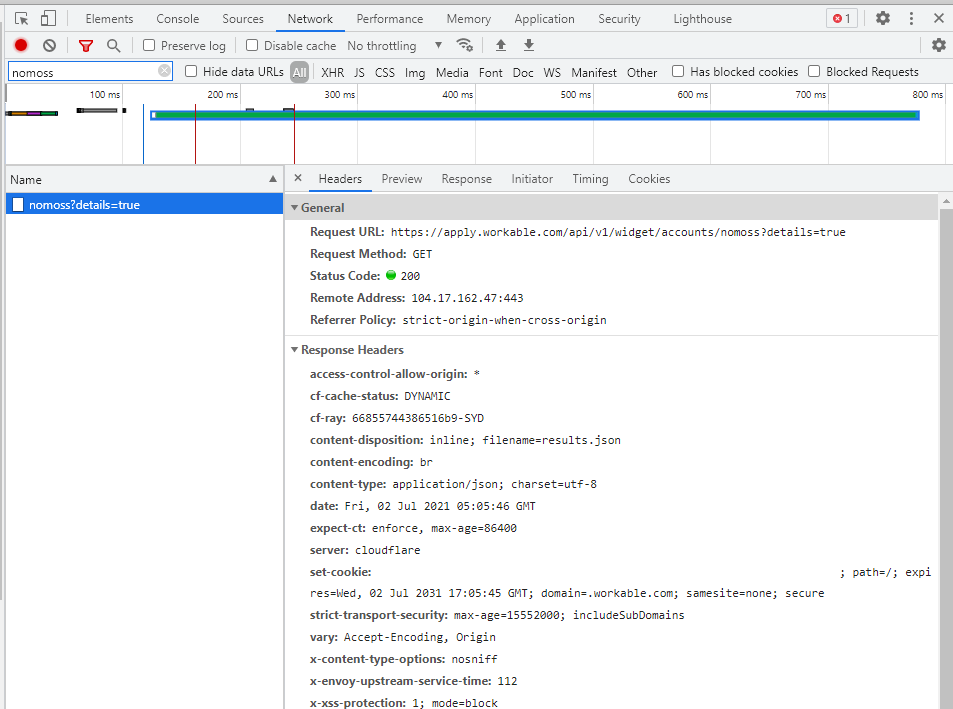
Task: Collapse the Response Headers section
Action: 294,349
